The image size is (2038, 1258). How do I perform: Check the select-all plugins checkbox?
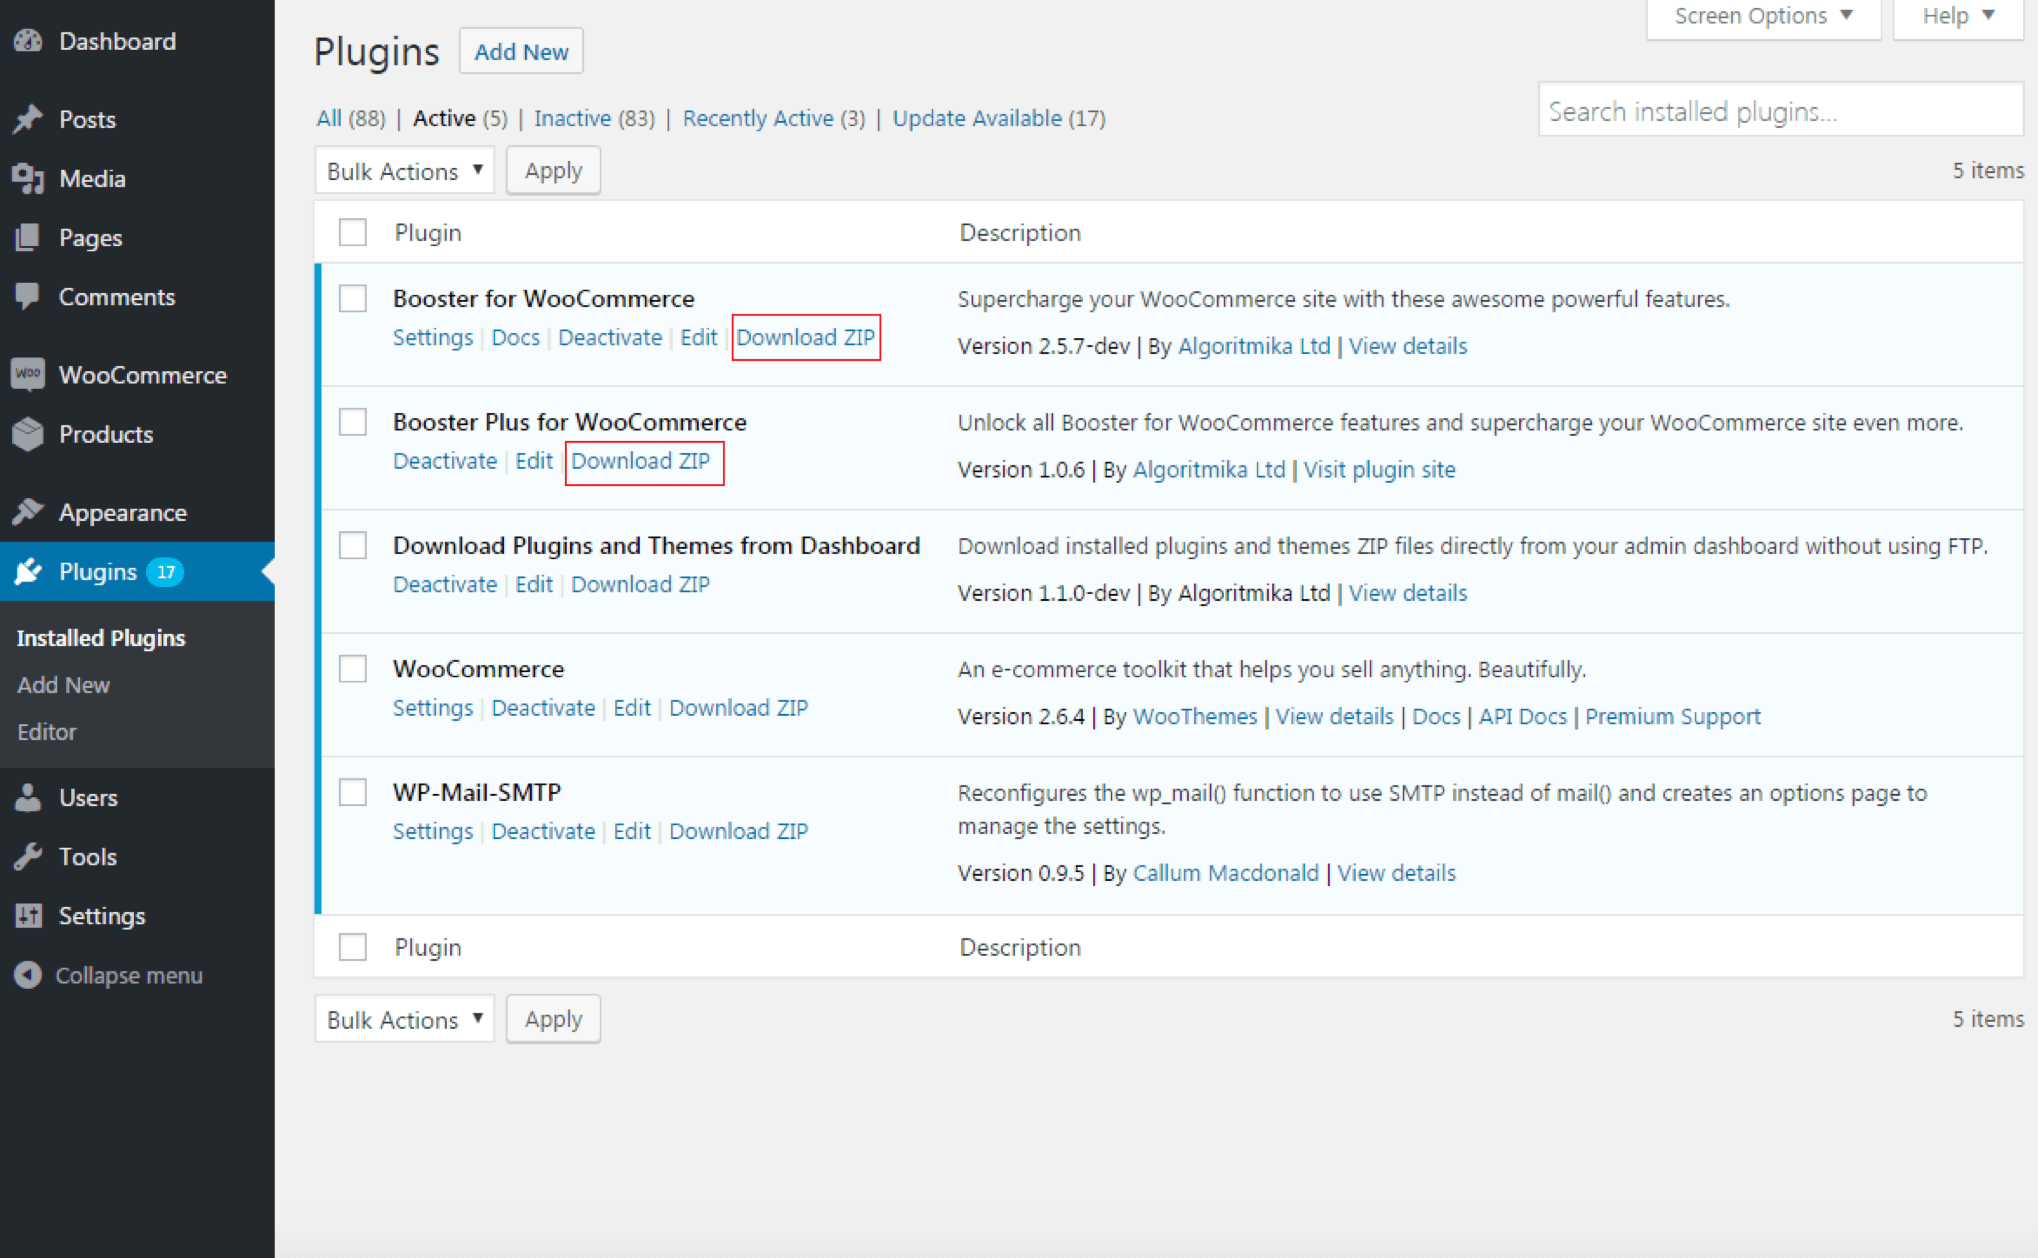coord(352,232)
